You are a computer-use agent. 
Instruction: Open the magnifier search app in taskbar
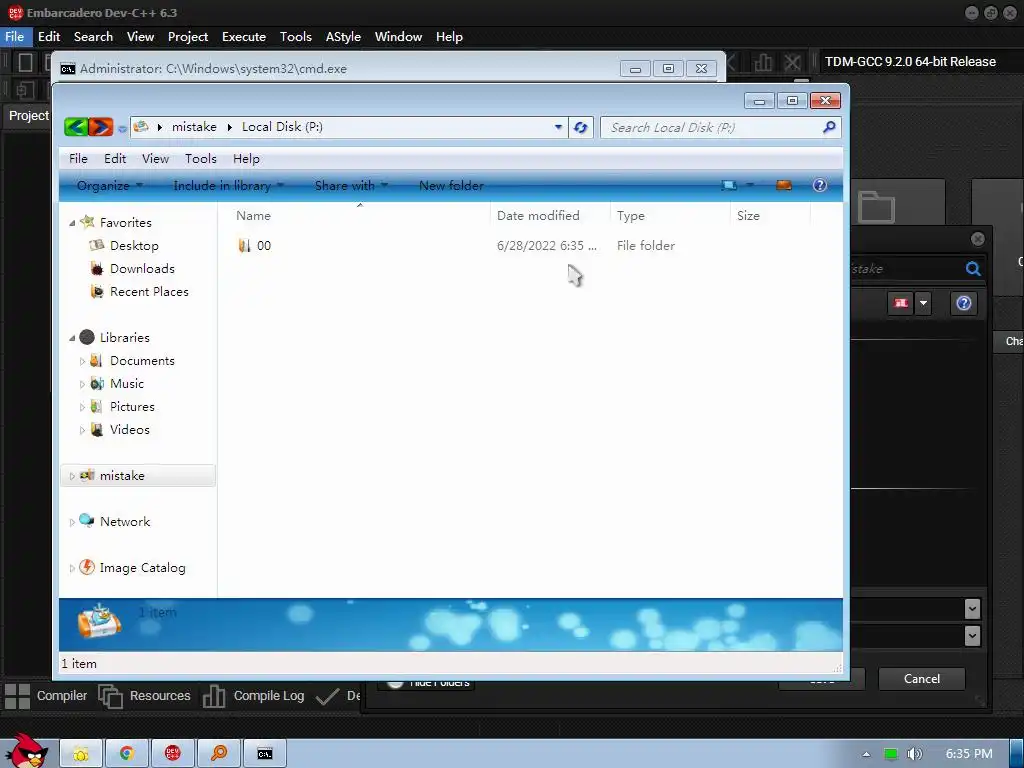[219, 754]
